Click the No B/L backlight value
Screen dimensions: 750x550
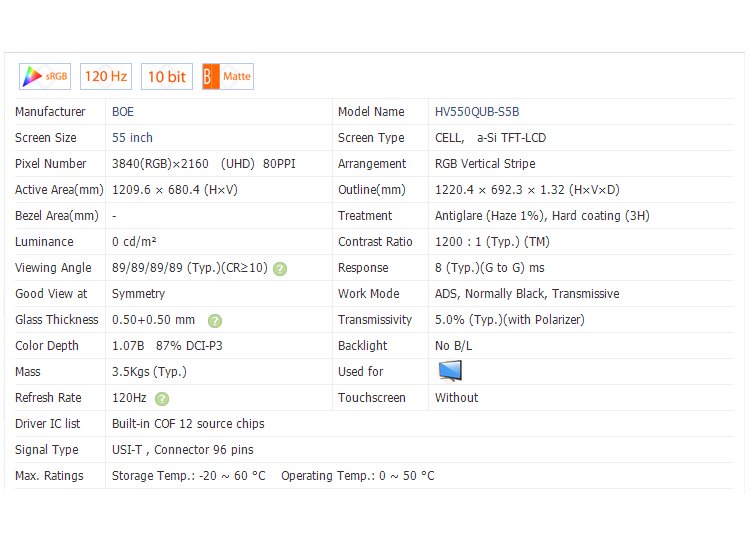452,346
